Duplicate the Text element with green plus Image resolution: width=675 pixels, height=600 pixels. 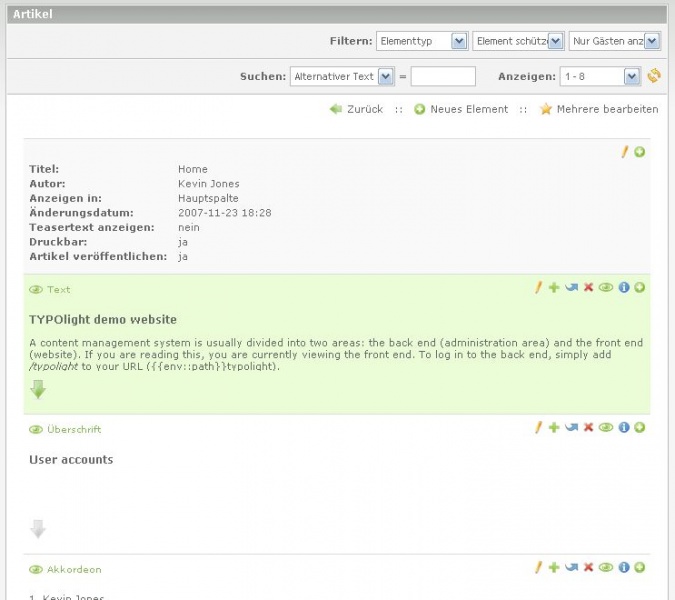(x=554, y=288)
